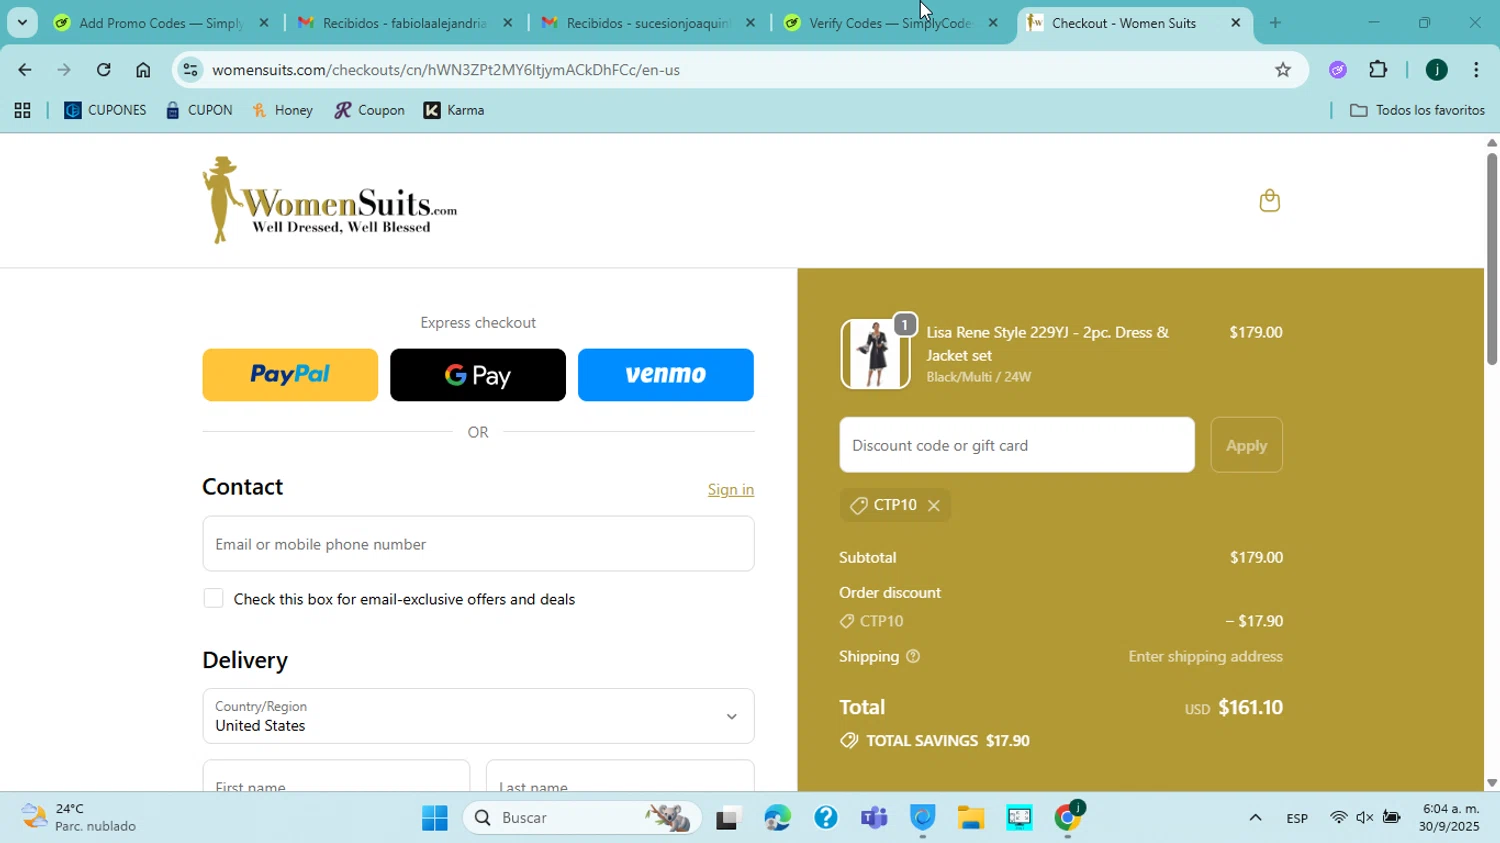Open the Karma bookmark

pos(454,111)
